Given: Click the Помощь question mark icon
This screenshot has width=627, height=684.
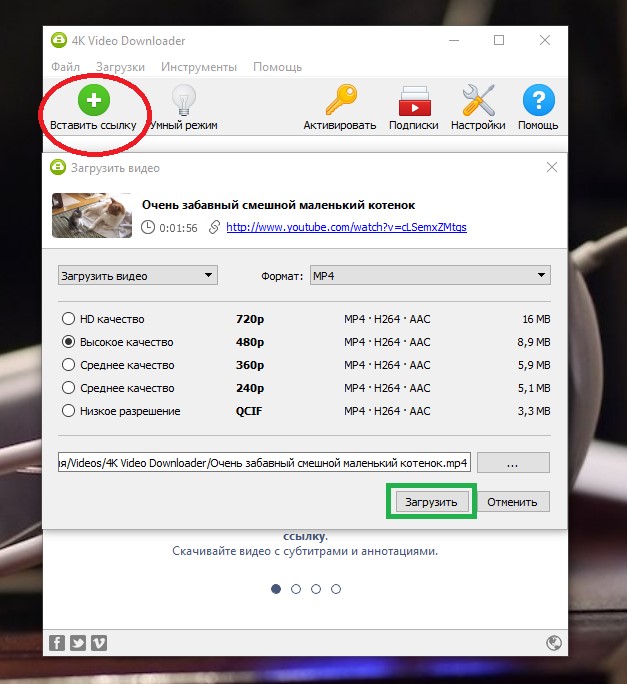Looking at the screenshot, I should (538, 101).
